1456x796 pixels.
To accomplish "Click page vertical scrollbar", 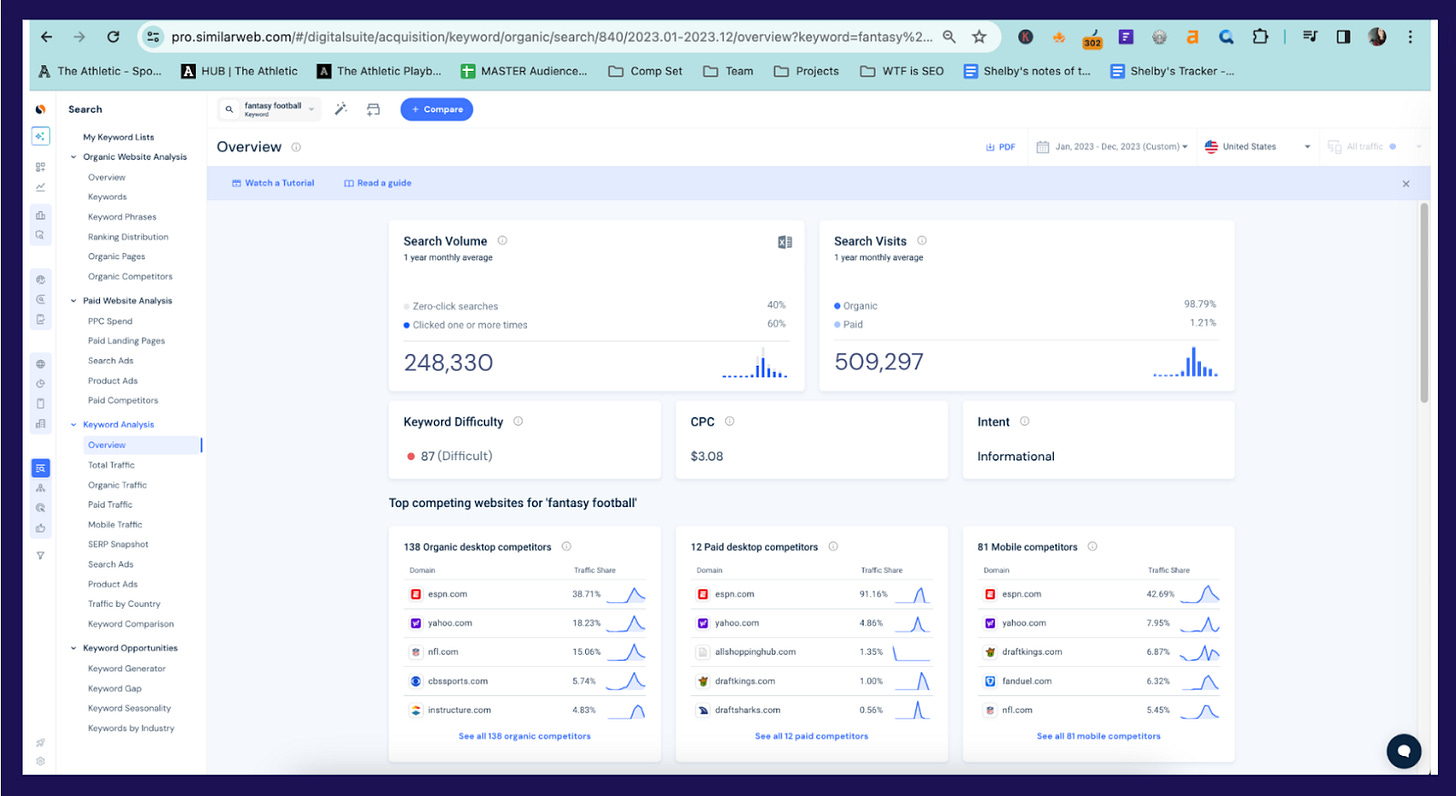I will (1424, 302).
